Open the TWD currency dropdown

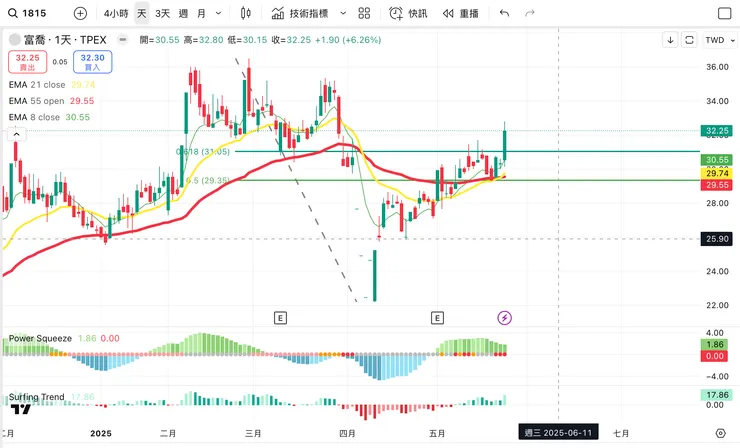[x=719, y=40]
